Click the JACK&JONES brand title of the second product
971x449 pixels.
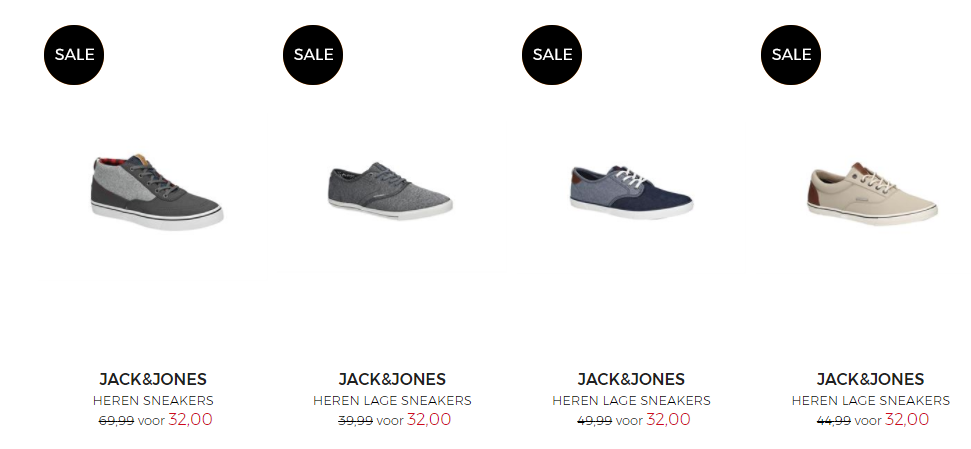click(x=392, y=379)
